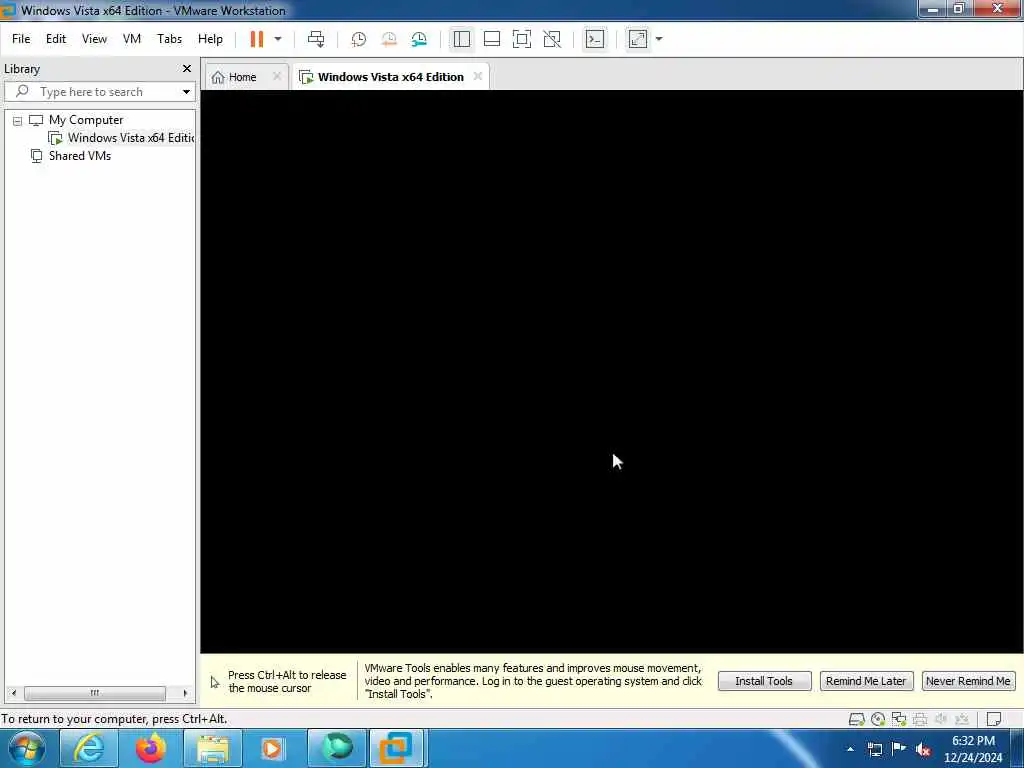Click the library horizontal scrollbar thumb
The height and width of the screenshot is (768, 1024).
(x=95, y=693)
